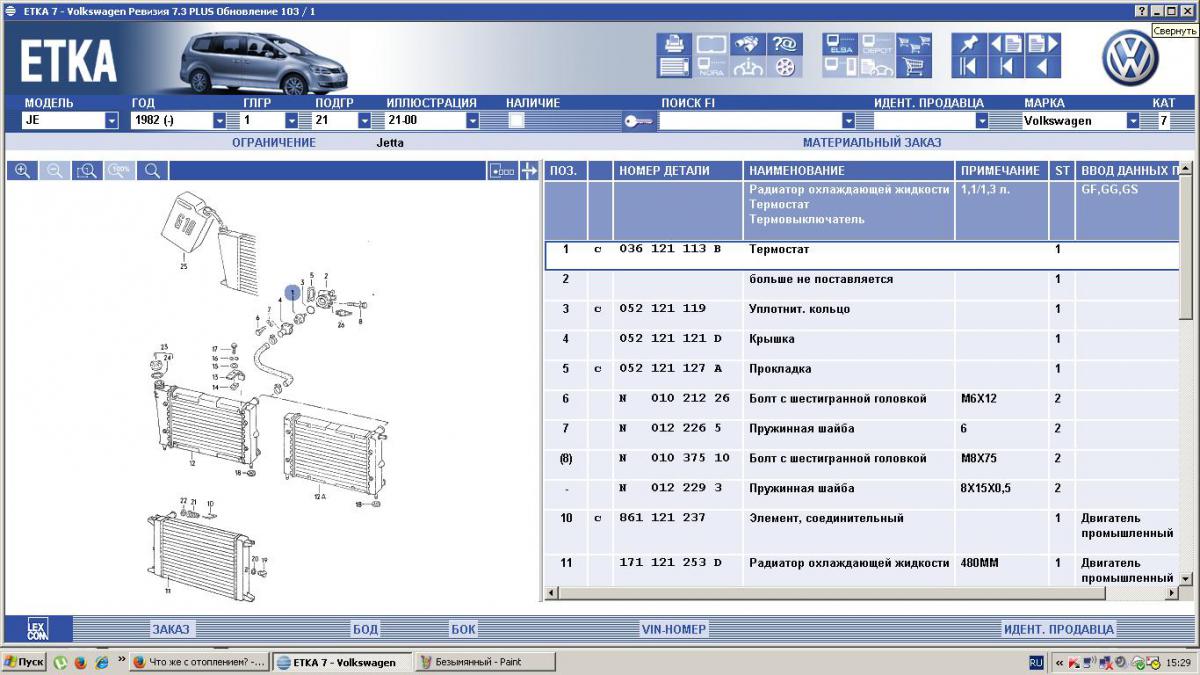Zoom out on the illustration
Image resolution: width=1200 pixels, height=675 pixels.
click(55, 171)
